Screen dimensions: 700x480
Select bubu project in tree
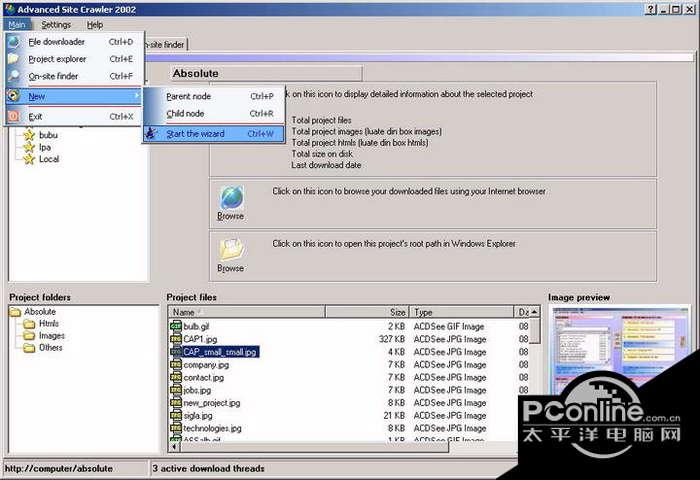pos(48,135)
